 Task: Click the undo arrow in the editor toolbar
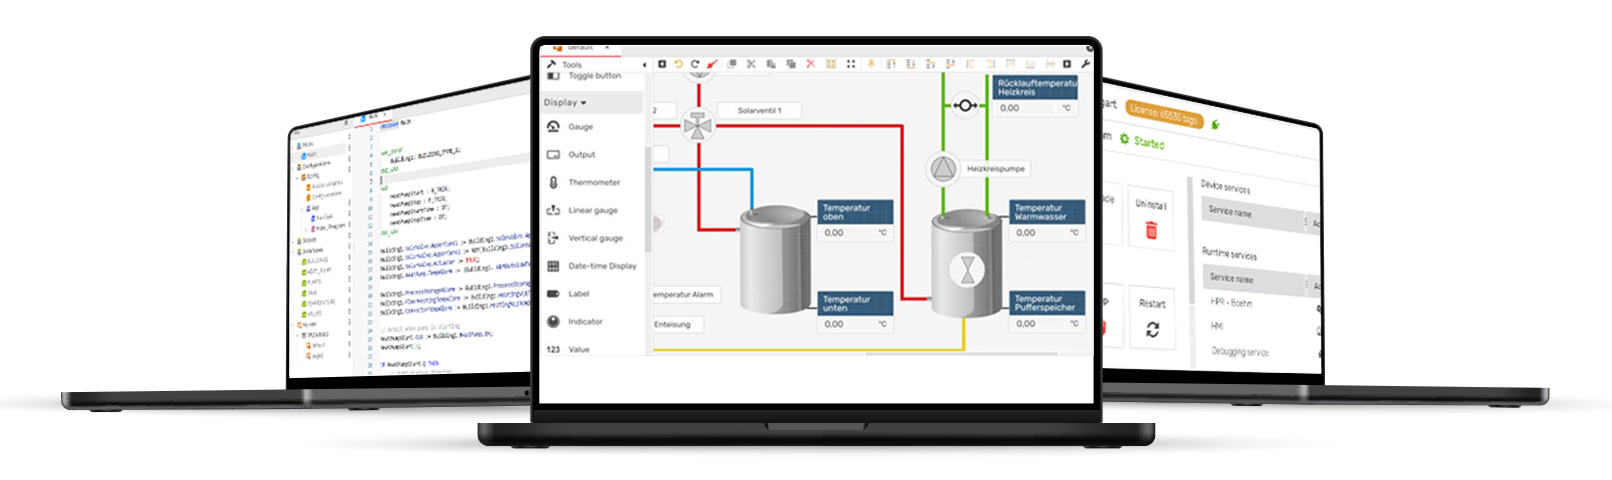click(678, 64)
